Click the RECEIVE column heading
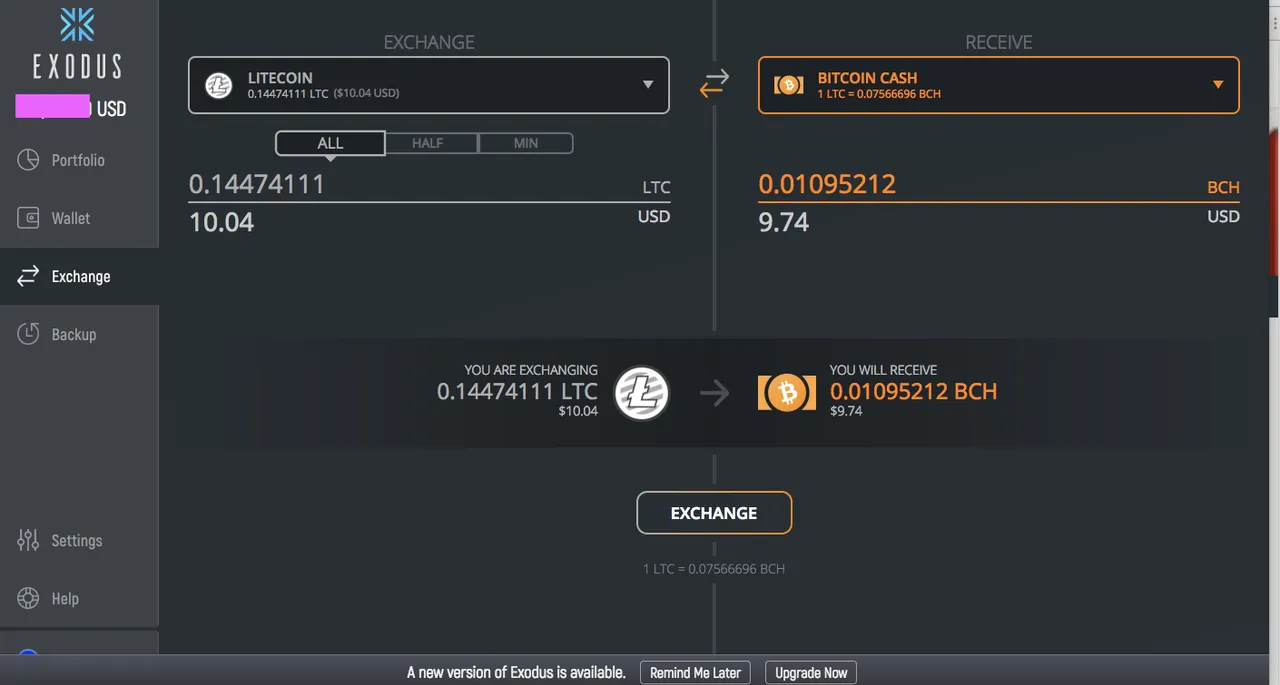The width and height of the screenshot is (1280, 685). 998,42
